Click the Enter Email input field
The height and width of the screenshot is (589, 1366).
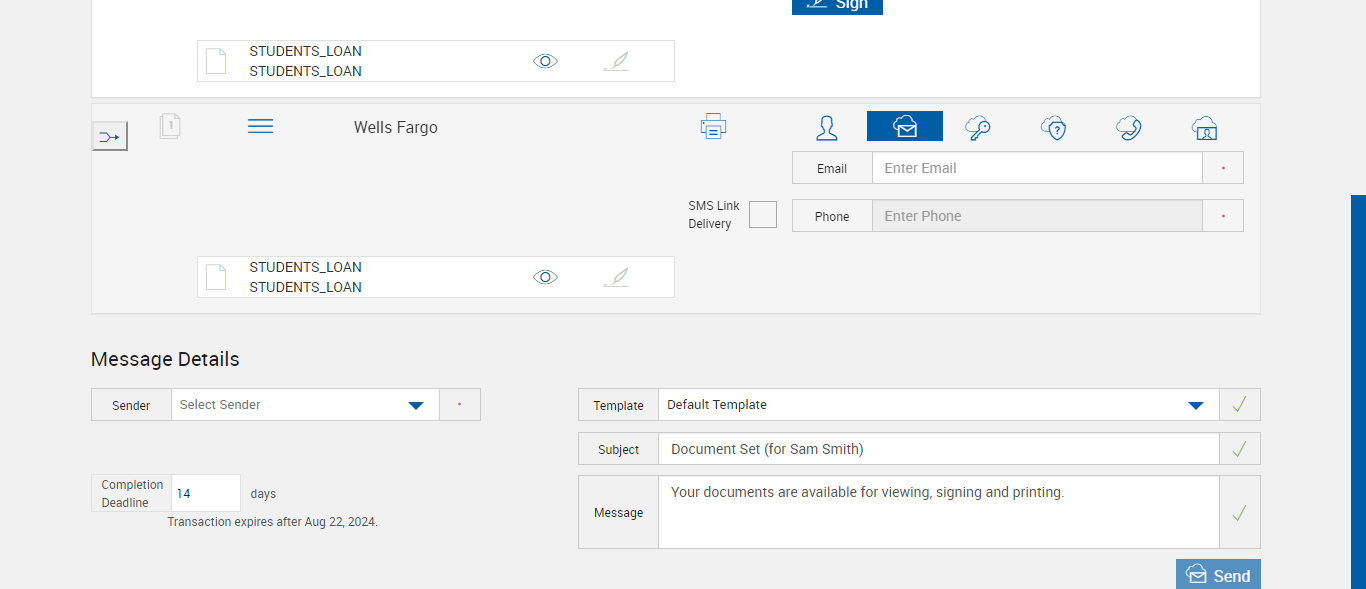pos(1036,168)
